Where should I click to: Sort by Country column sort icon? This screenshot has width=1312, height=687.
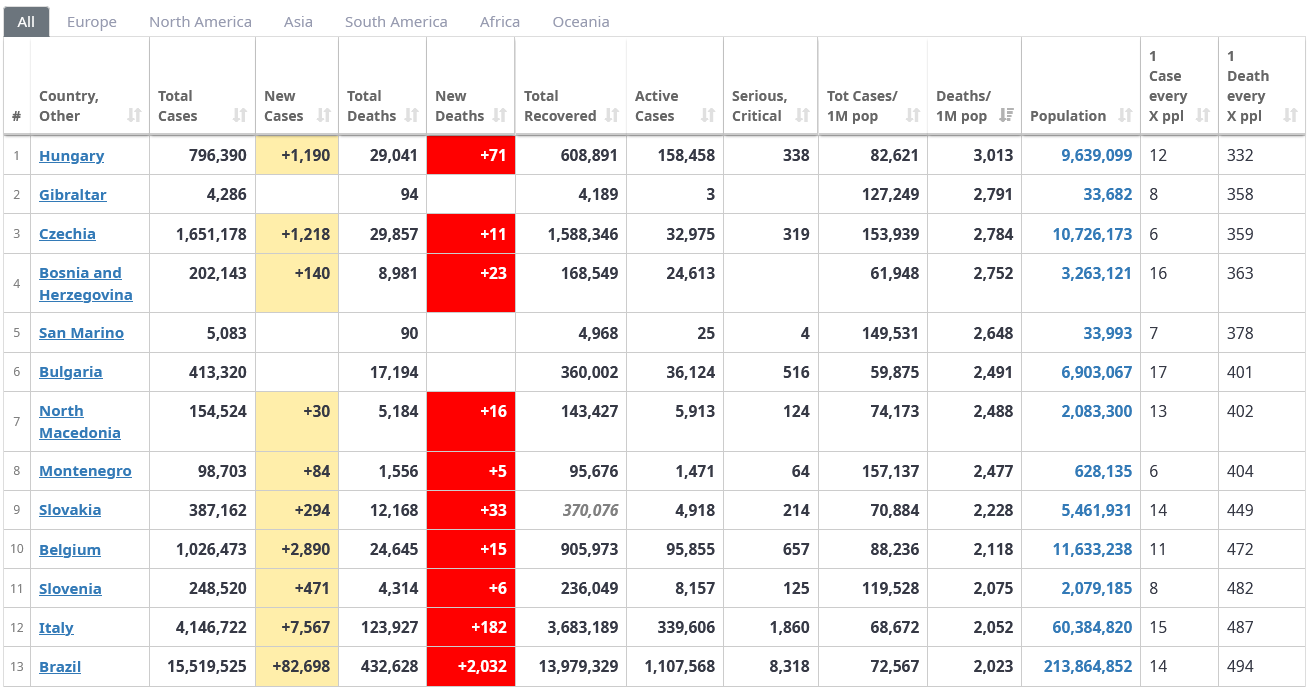point(135,116)
